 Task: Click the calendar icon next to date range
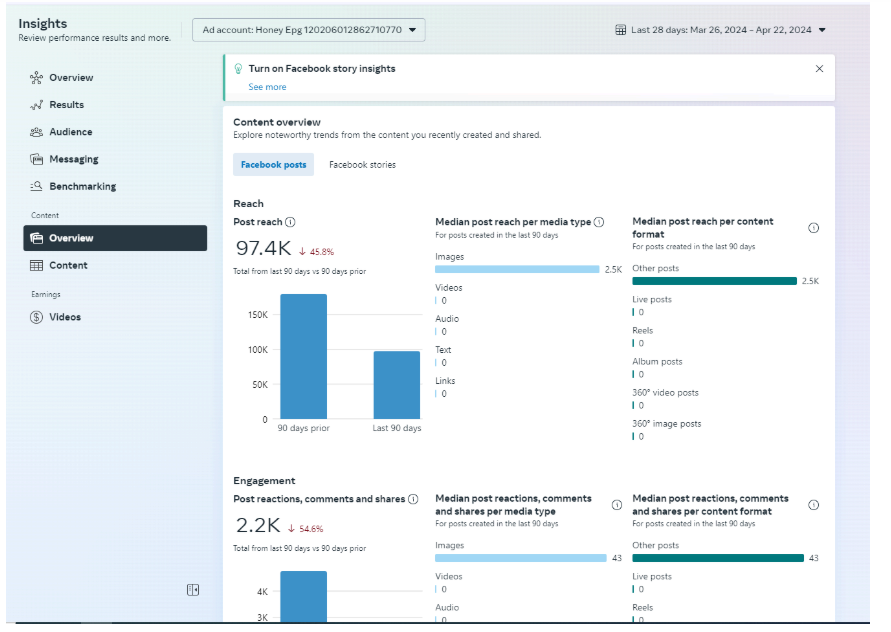pos(621,30)
